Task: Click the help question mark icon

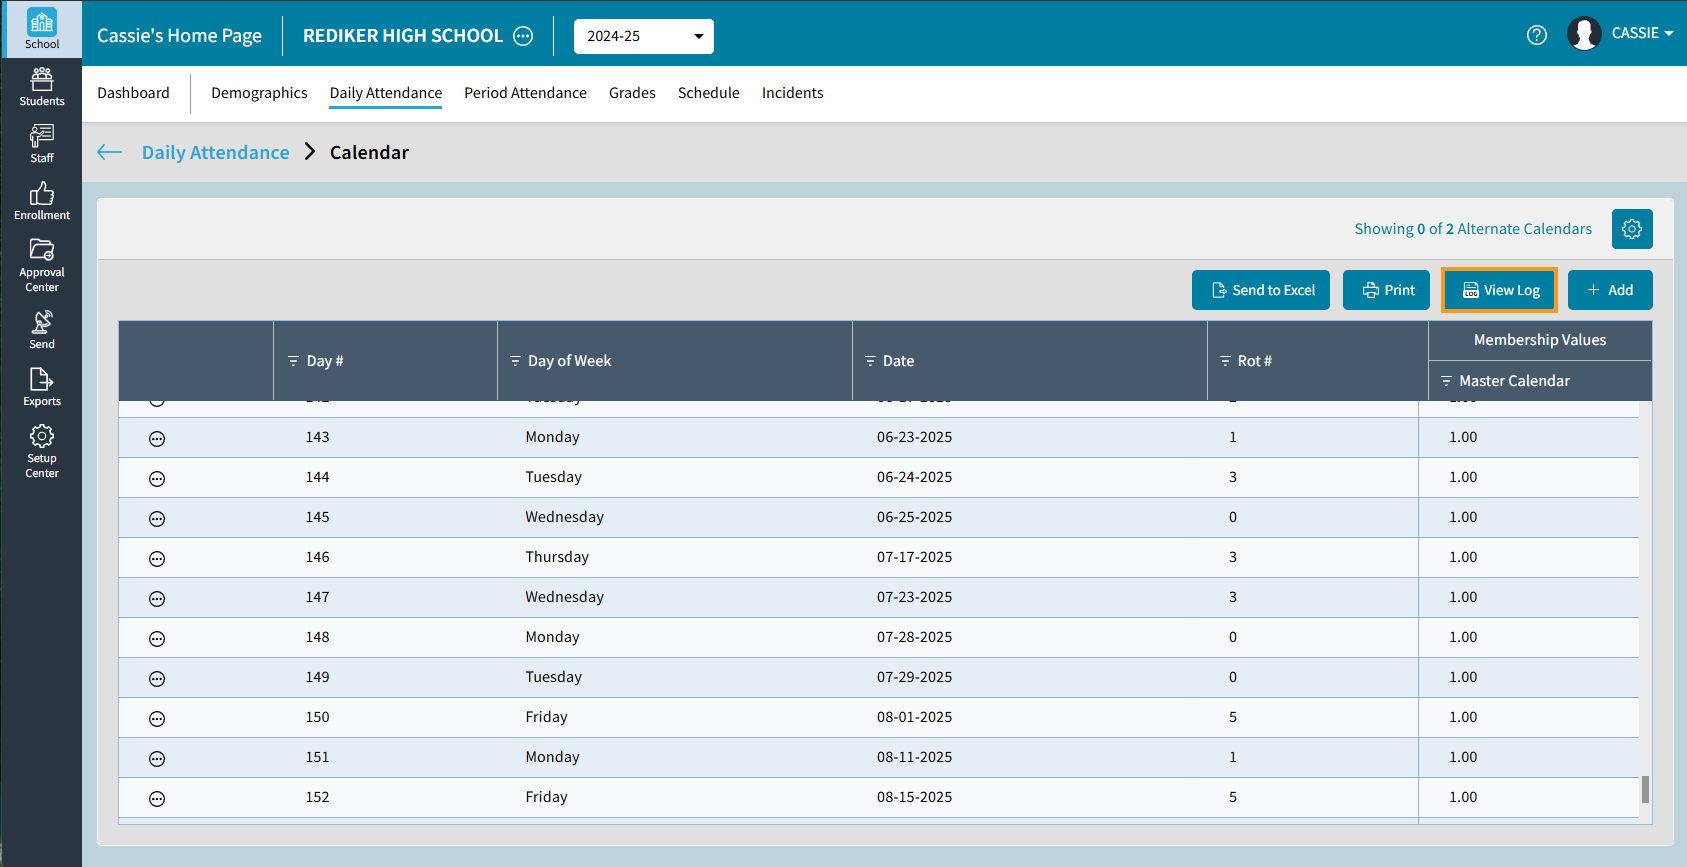Action: point(1537,35)
